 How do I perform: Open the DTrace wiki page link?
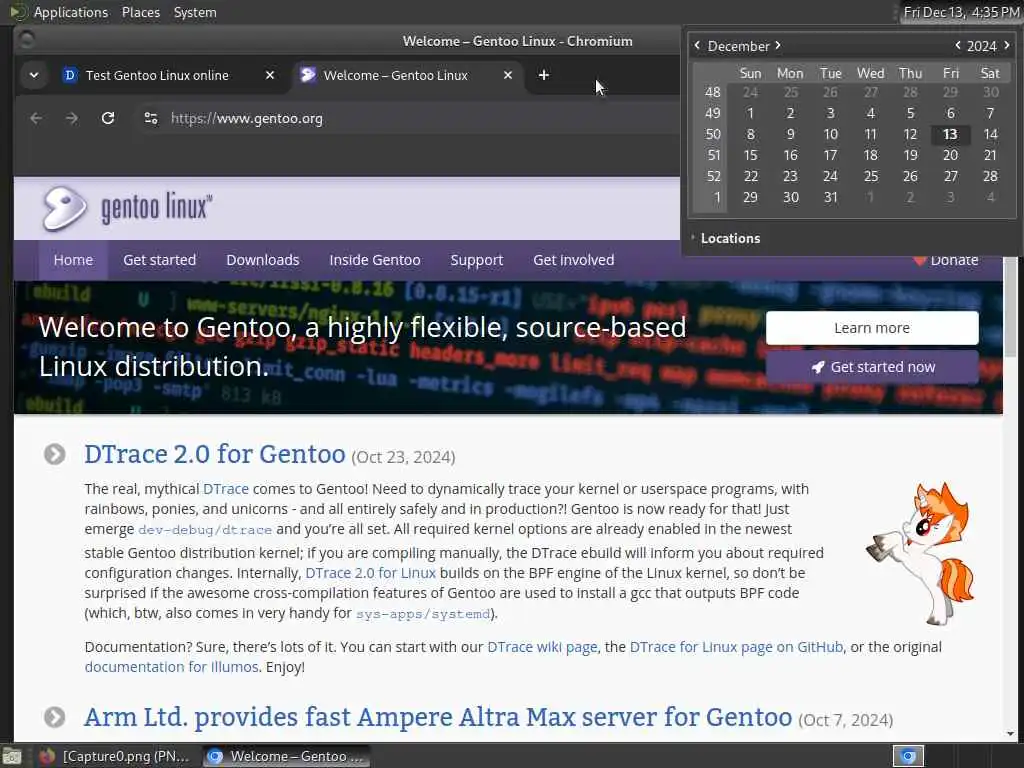coord(542,647)
